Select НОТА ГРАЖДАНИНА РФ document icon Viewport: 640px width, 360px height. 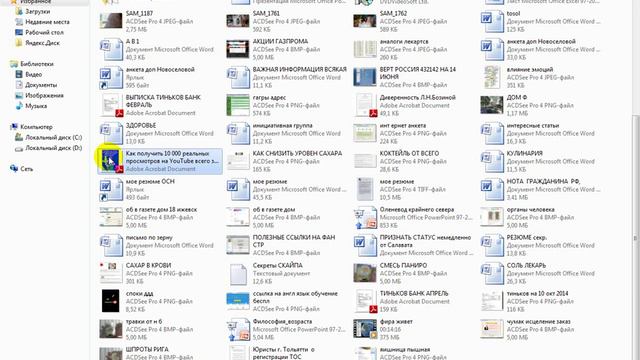coord(492,190)
